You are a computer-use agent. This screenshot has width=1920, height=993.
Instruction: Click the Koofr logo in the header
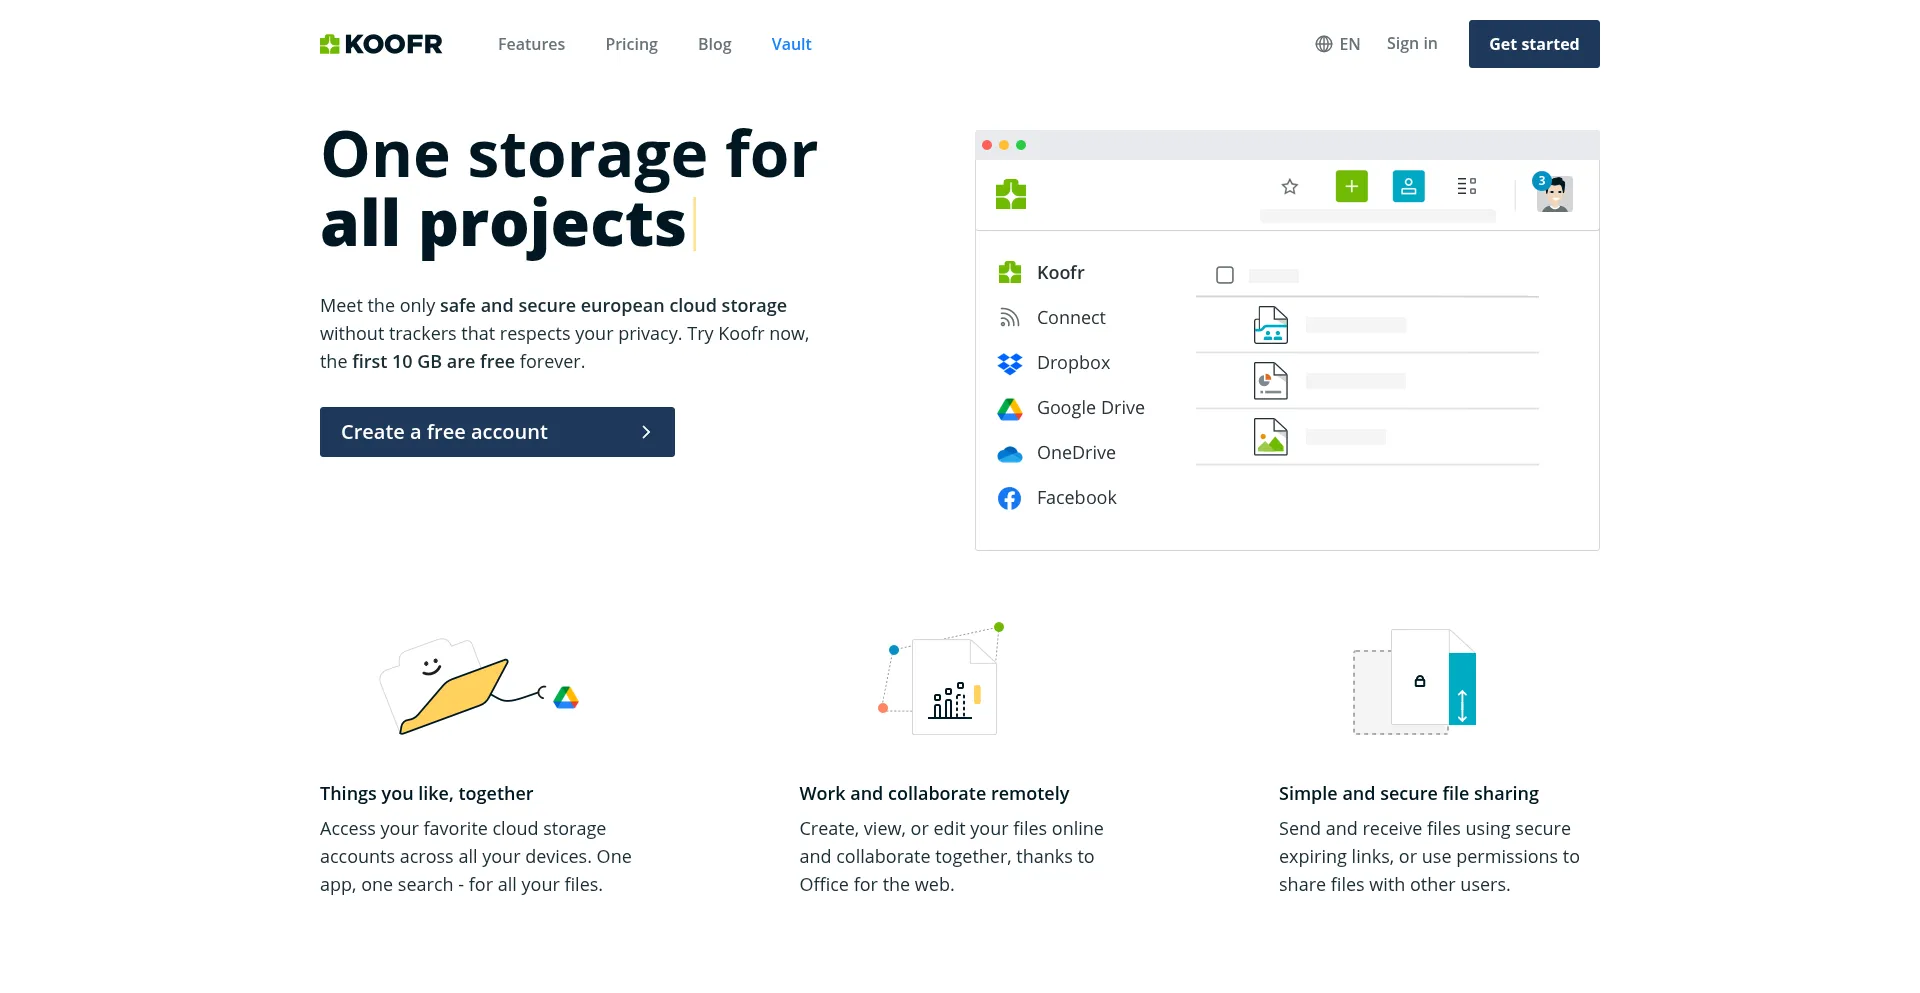click(x=381, y=44)
